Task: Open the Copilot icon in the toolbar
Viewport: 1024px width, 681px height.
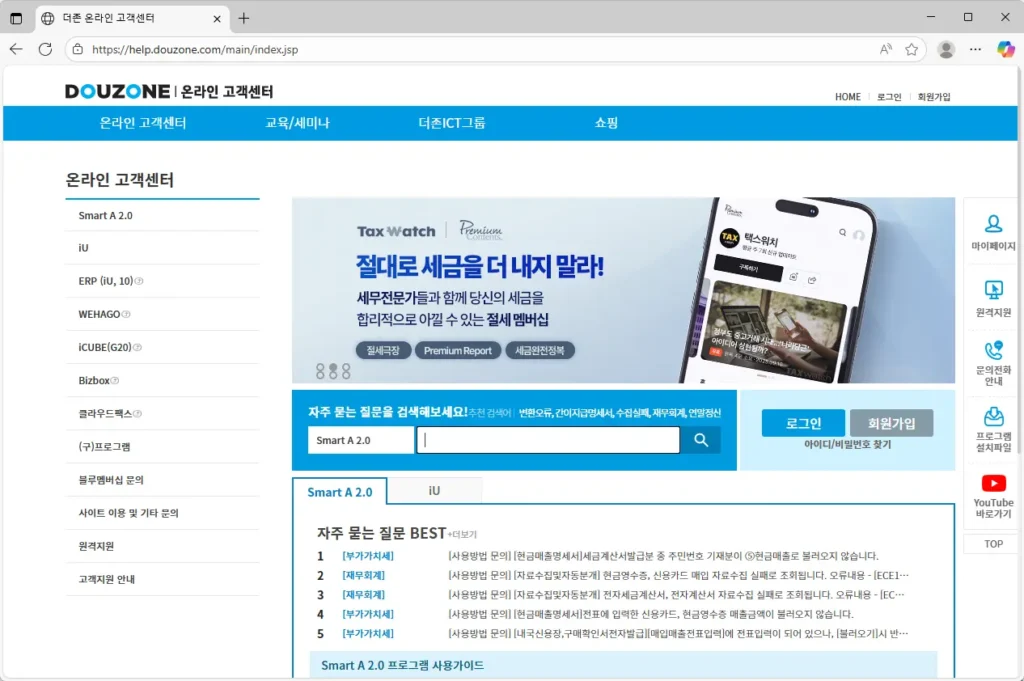Action: coord(1005,50)
